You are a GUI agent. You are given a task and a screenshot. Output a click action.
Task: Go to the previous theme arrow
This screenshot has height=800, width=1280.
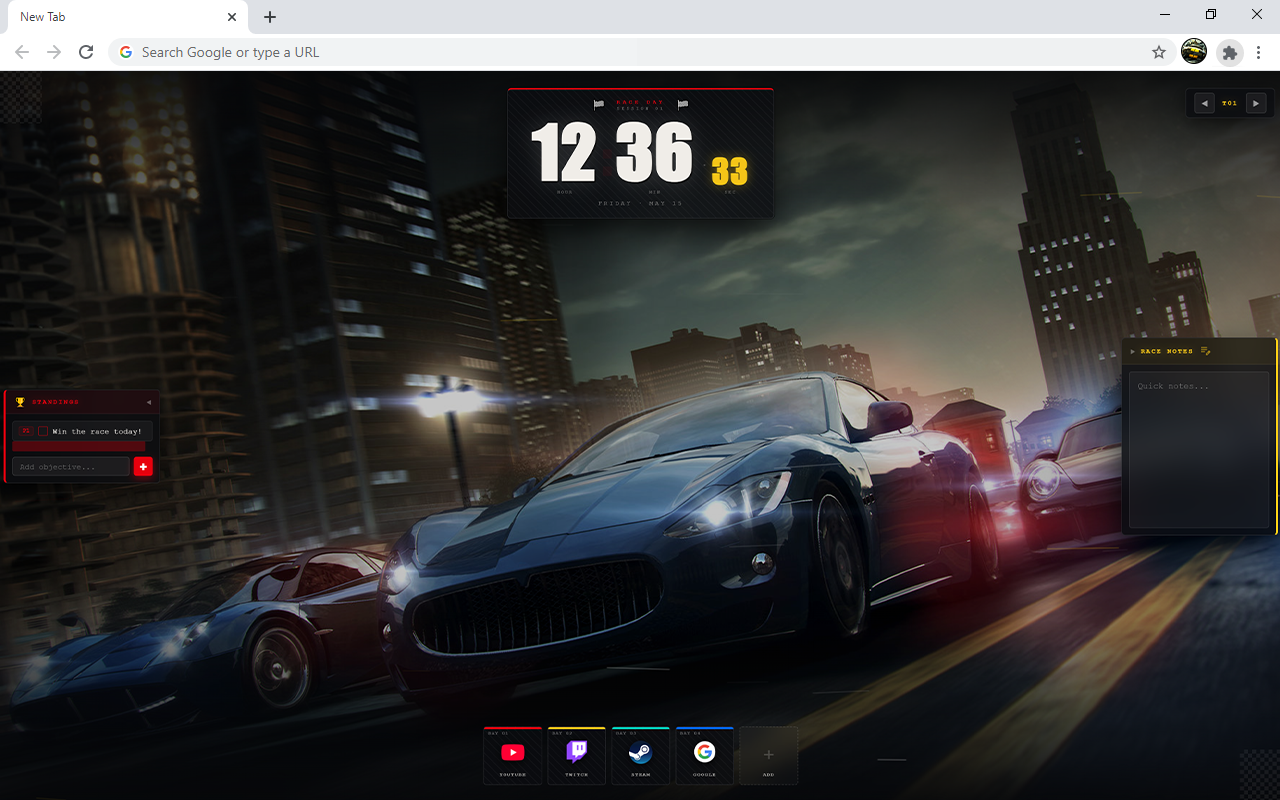[1204, 103]
